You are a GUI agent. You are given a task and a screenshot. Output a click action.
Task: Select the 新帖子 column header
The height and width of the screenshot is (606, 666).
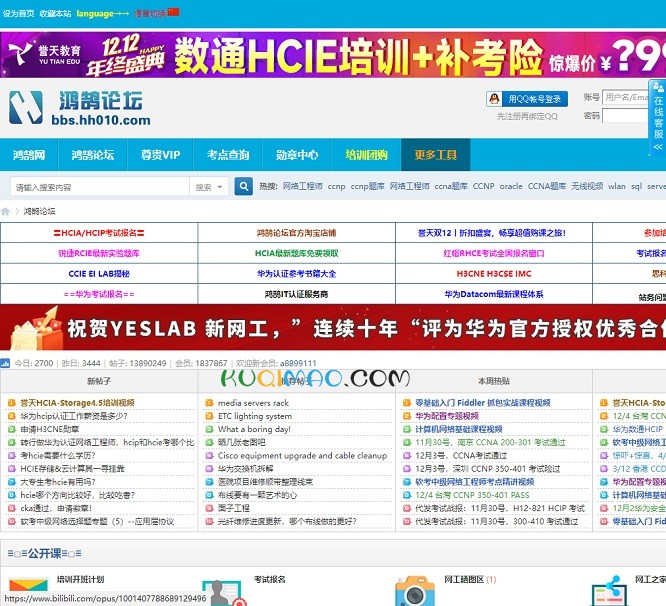pyautogui.click(x=99, y=381)
